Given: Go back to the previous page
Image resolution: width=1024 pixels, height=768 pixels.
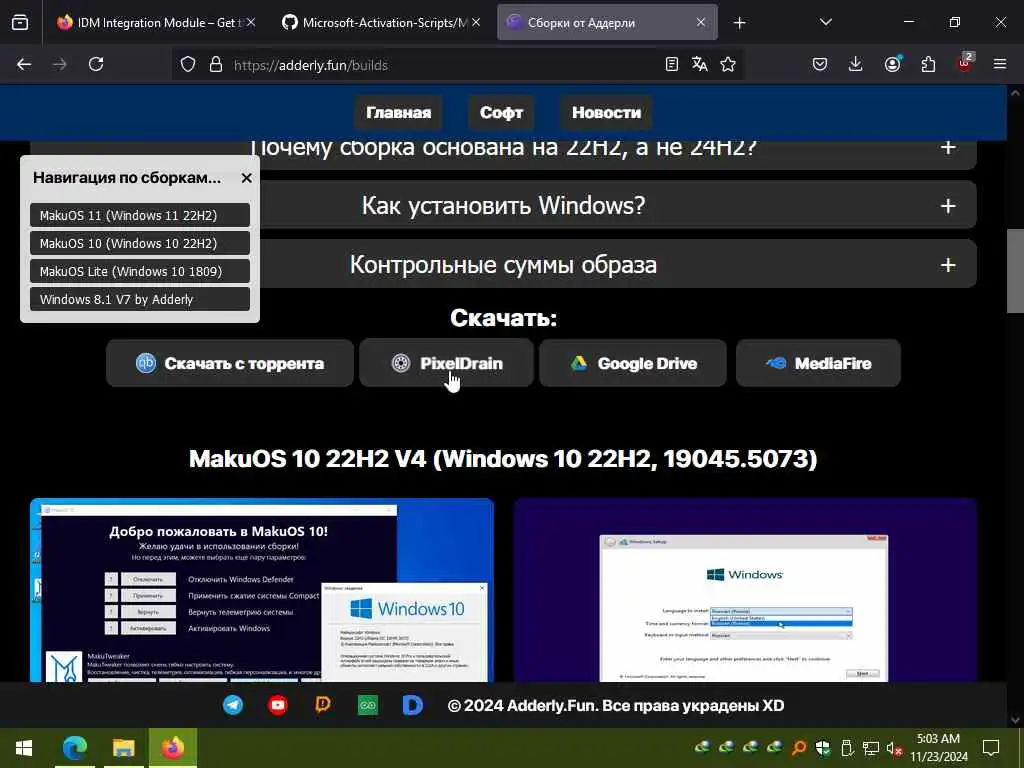Looking at the screenshot, I should pos(24,64).
